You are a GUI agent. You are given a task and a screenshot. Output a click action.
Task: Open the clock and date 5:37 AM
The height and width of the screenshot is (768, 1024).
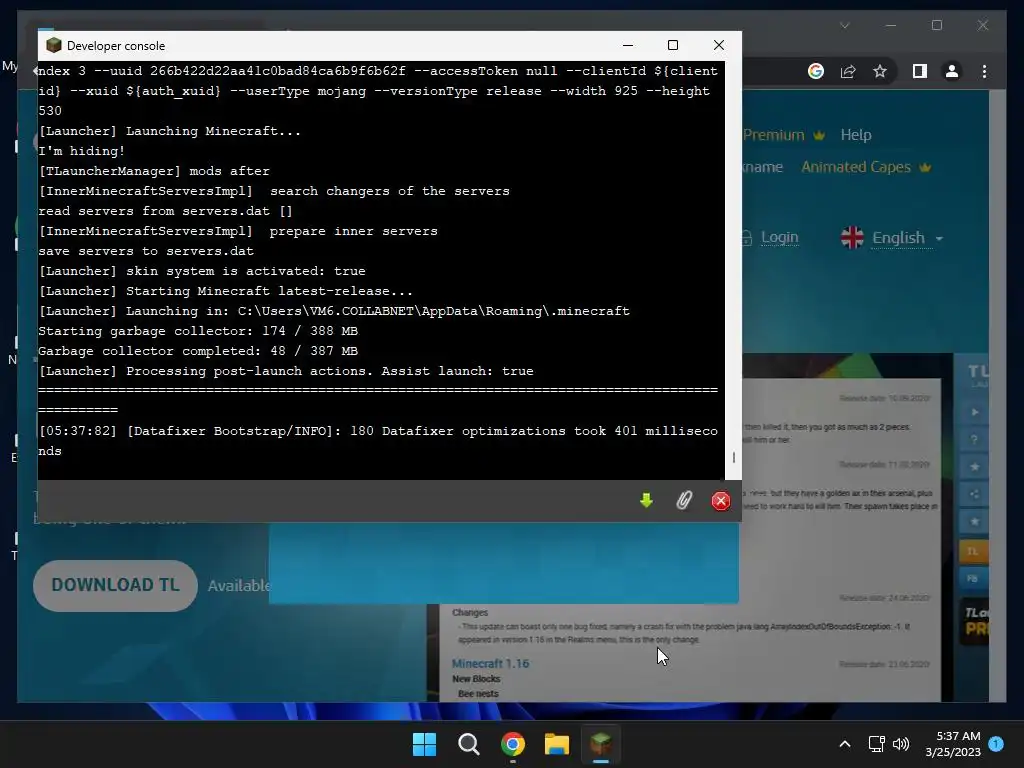click(953, 744)
